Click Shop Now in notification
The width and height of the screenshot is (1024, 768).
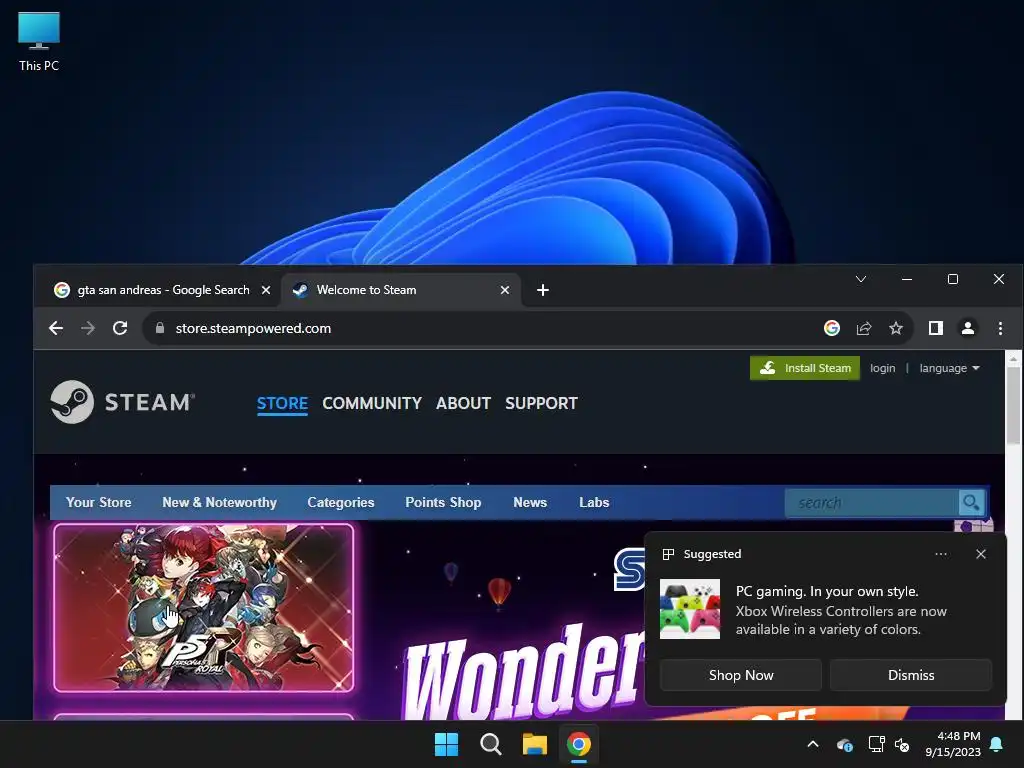coord(741,675)
